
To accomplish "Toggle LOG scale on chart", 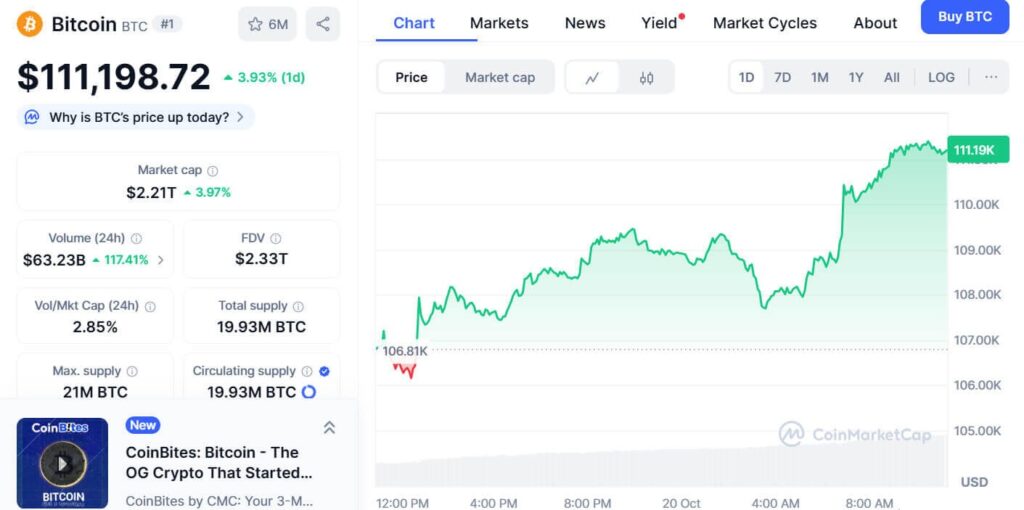I will point(941,77).
